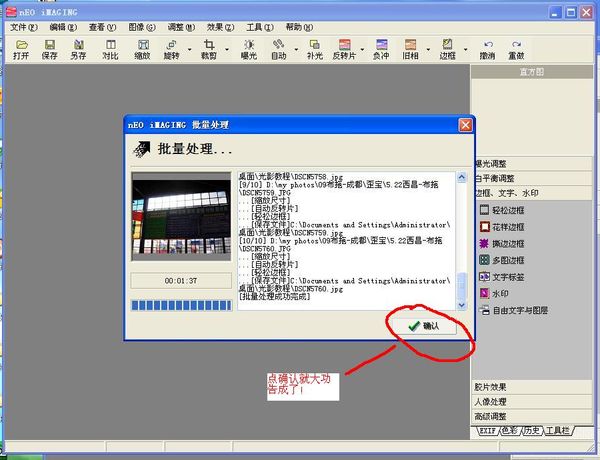Screen dimensions: 600x460
Task: Apply the 反转片 effect from toolbar
Action: coord(343,49)
